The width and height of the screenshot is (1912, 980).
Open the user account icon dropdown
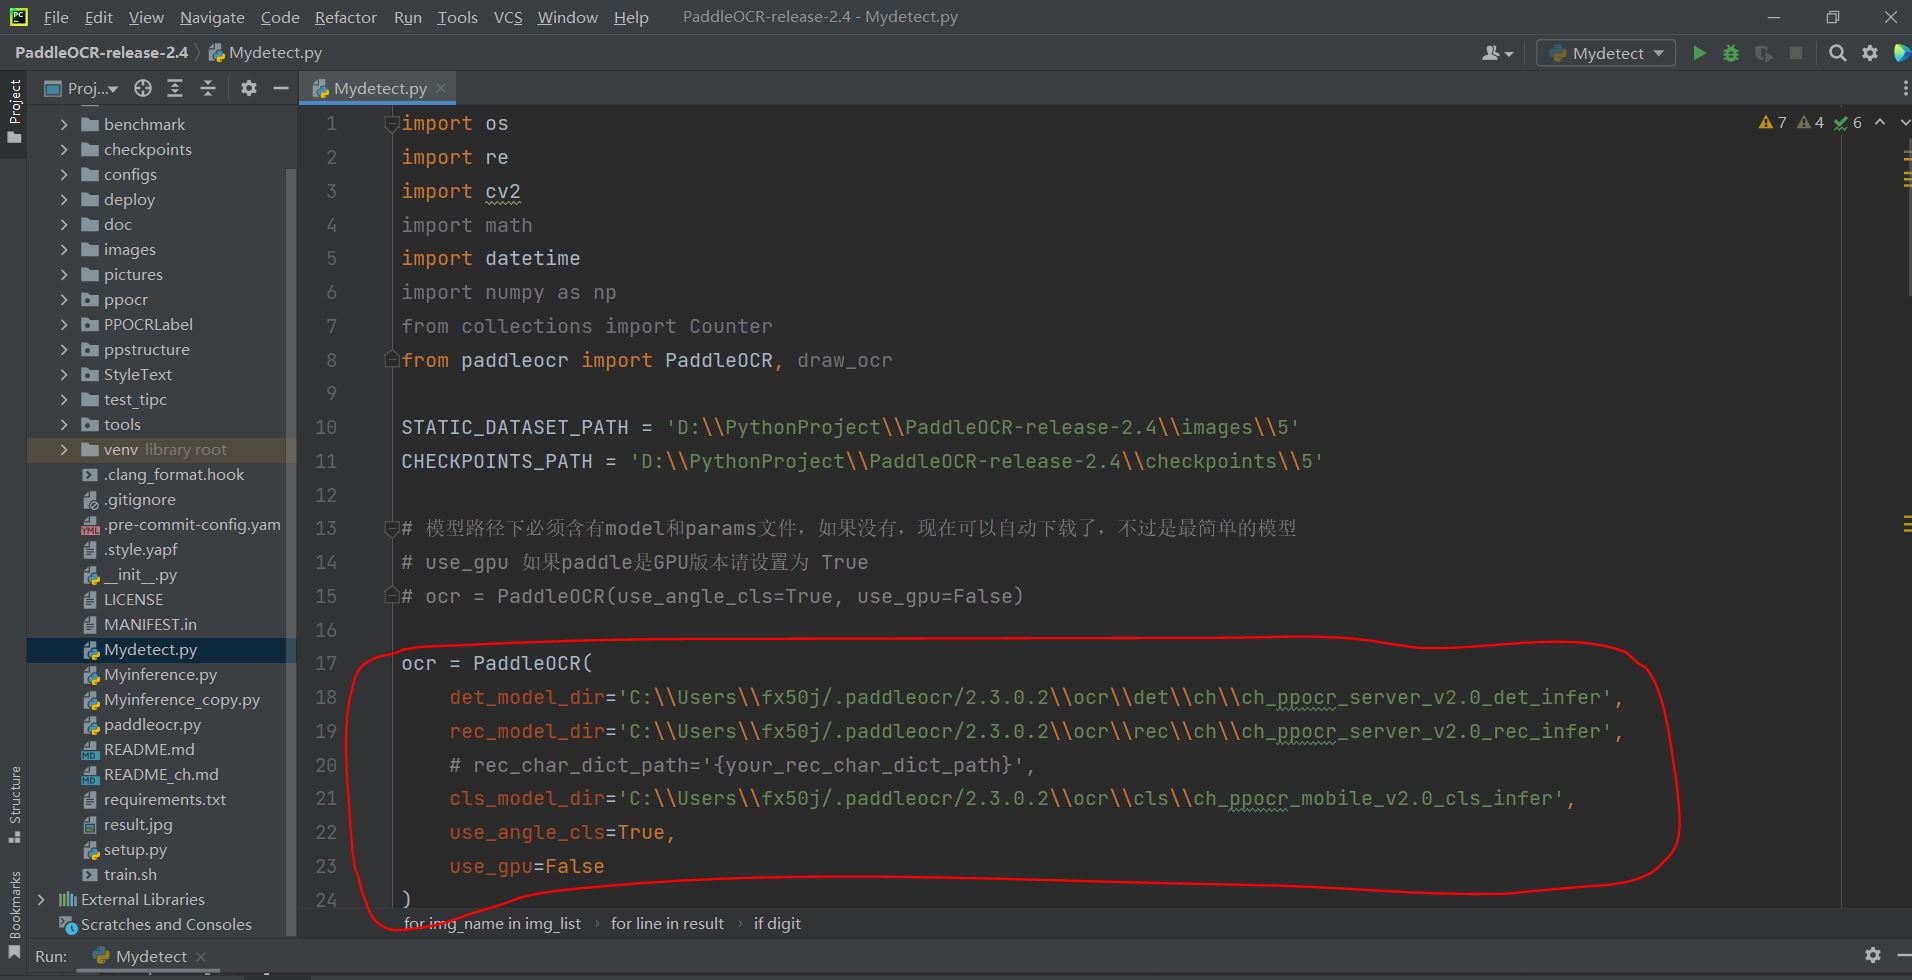pyautogui.click(x=1497, y=53)
